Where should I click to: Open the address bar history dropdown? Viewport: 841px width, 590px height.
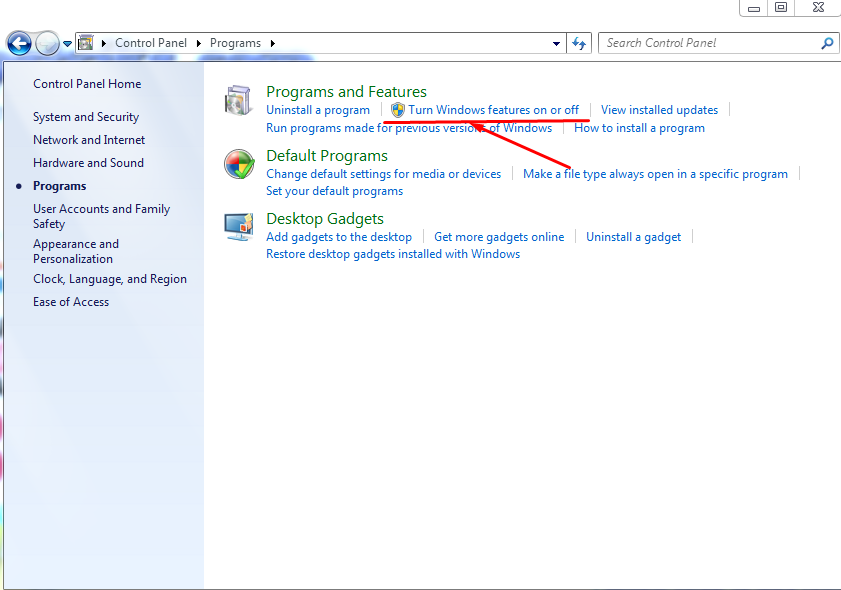point(556,43)
